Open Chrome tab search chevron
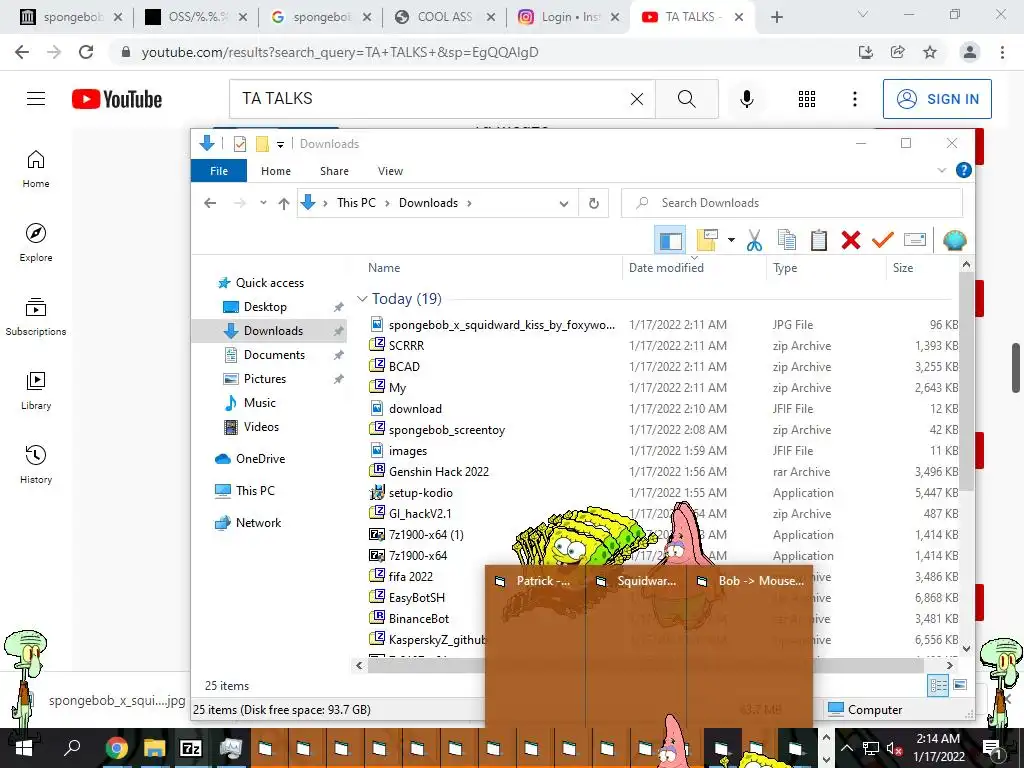Viewport: 1024px width, 768px height. point(862,14)
